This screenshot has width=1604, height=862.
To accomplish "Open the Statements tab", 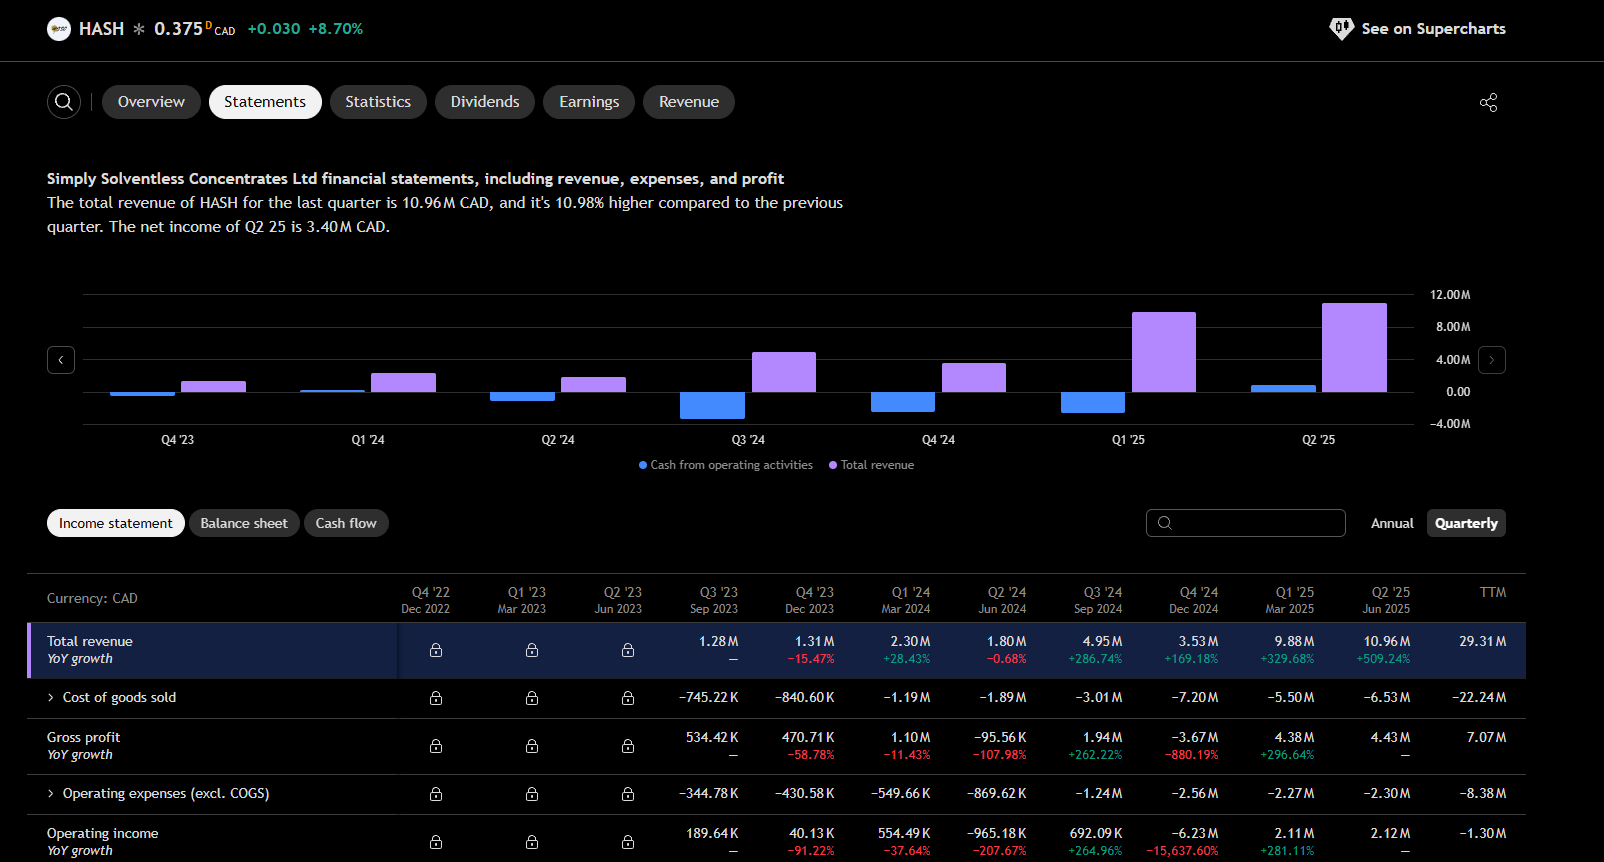I will (x=265, y=102).
